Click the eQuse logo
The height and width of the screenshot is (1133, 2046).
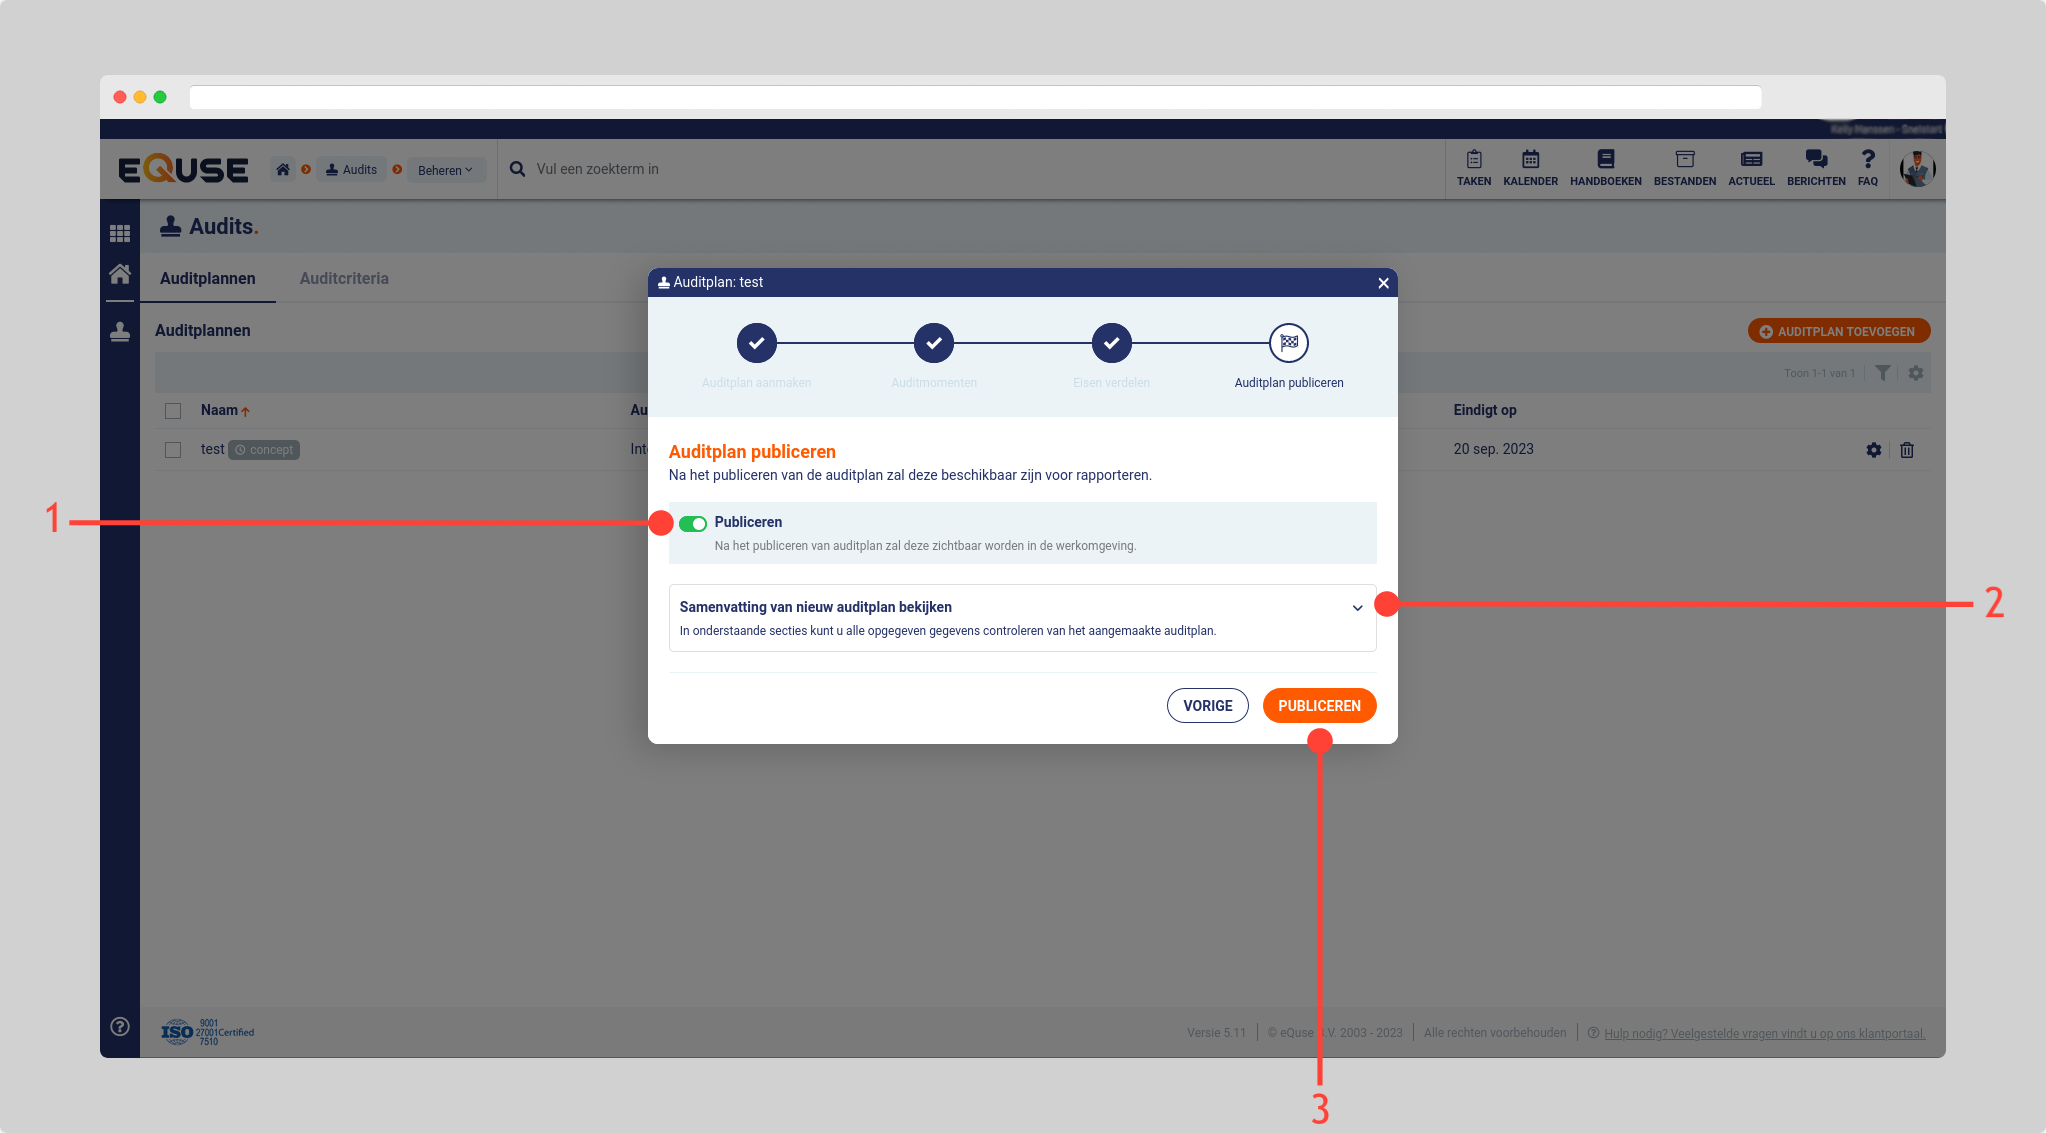tap(183, 169)
